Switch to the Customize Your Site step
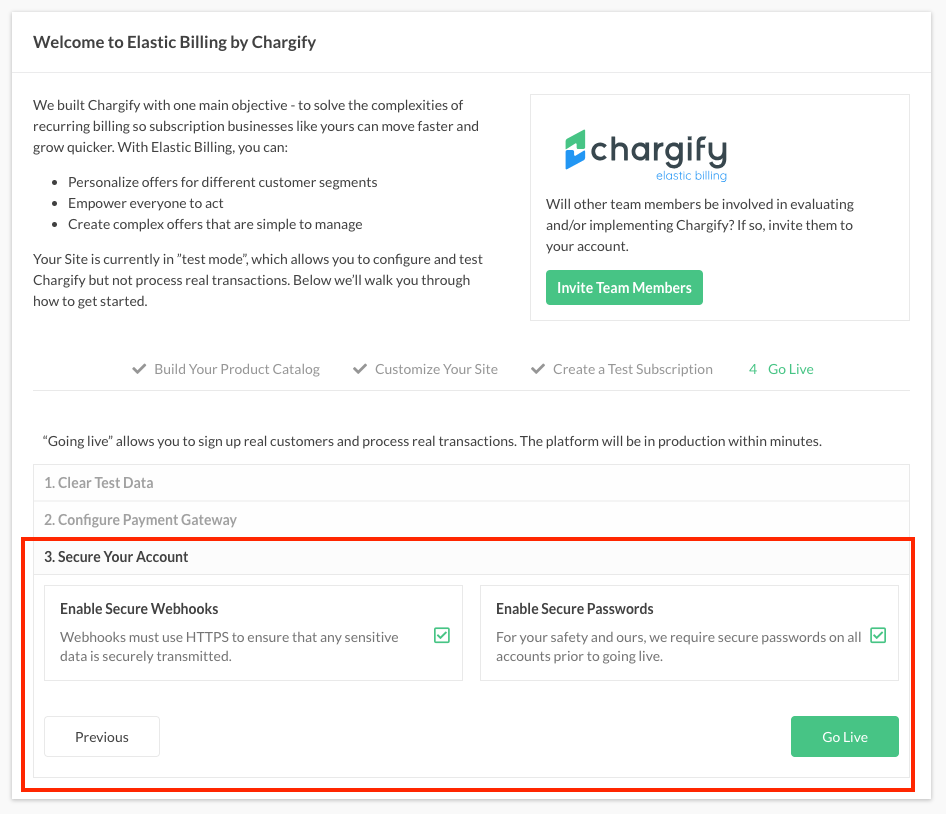 pos(436,369)
